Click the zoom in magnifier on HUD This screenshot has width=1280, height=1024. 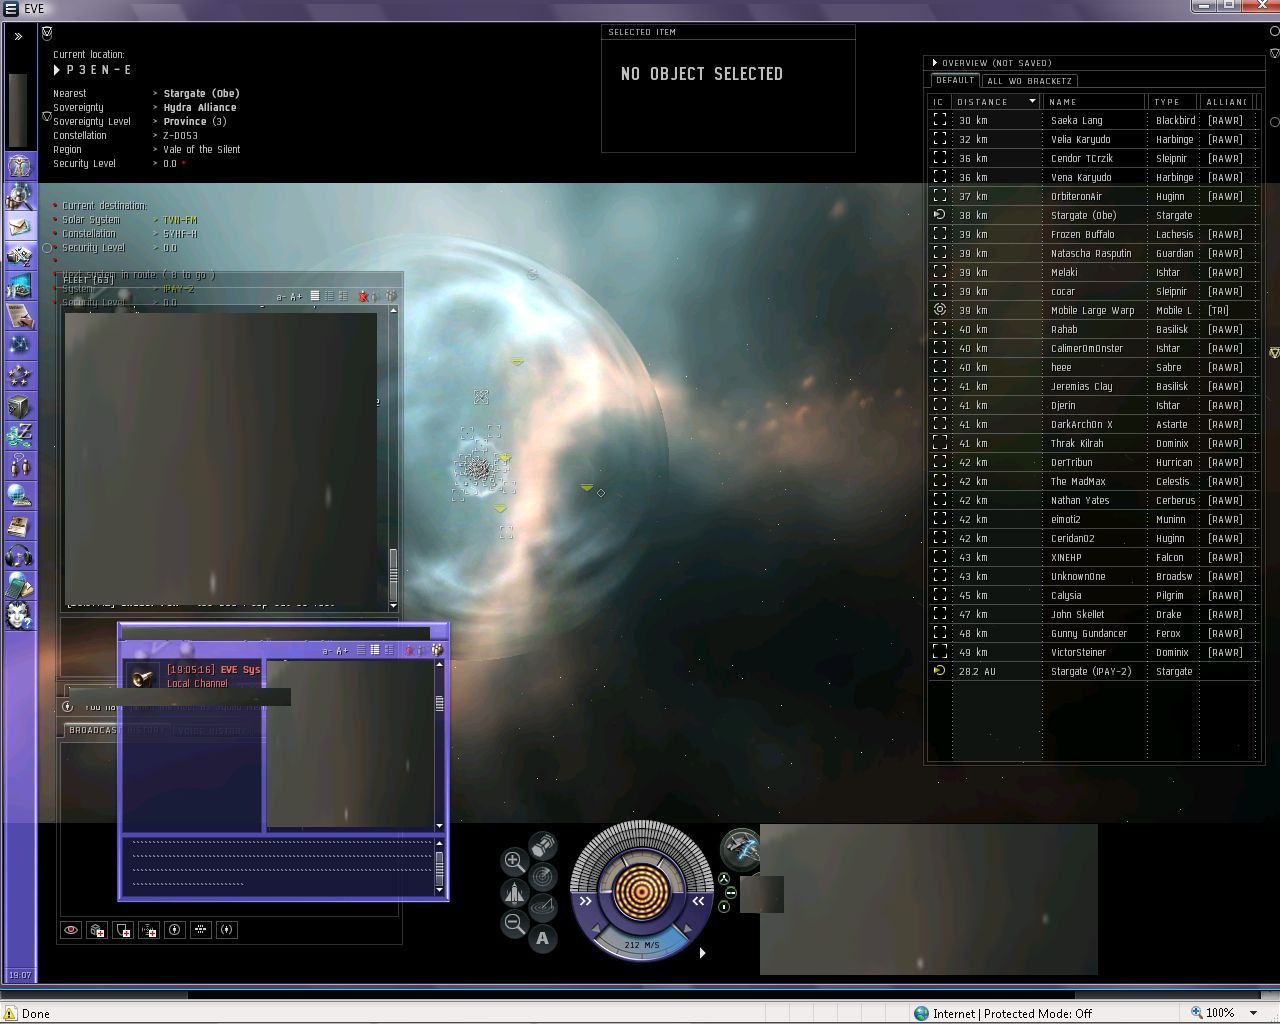pos(514,861)
